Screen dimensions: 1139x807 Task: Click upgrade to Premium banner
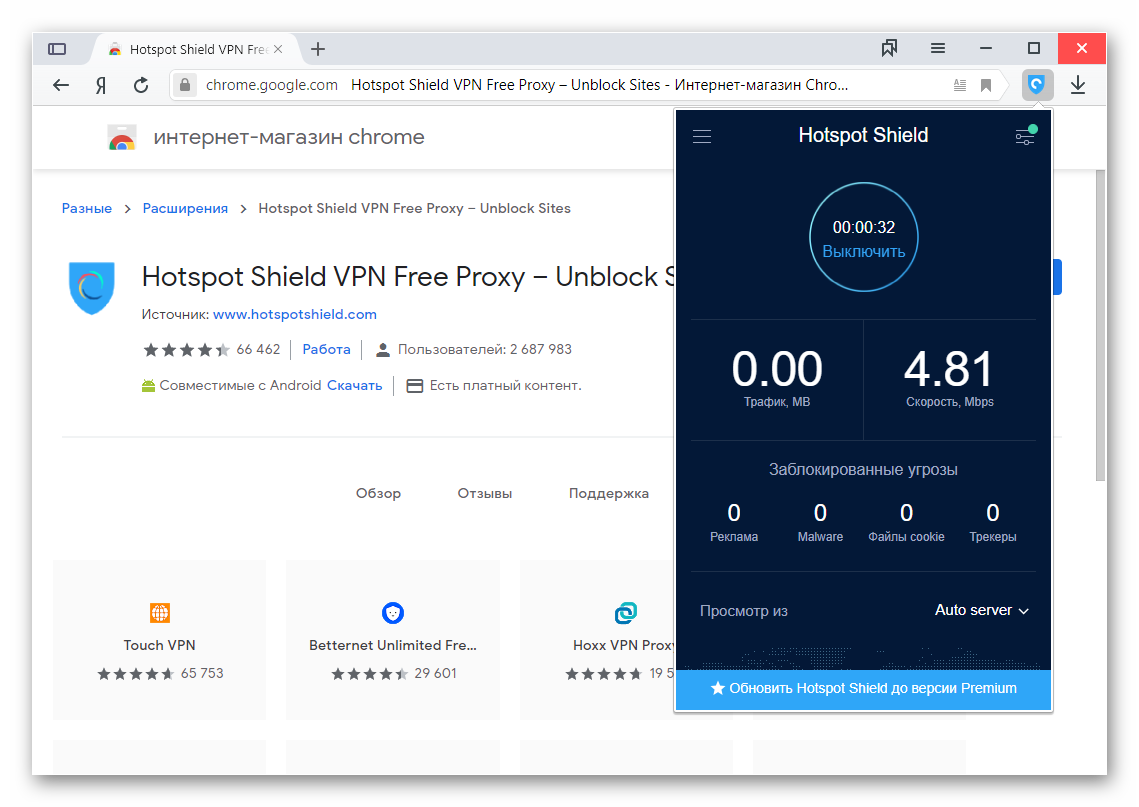(x=863, y=688)
